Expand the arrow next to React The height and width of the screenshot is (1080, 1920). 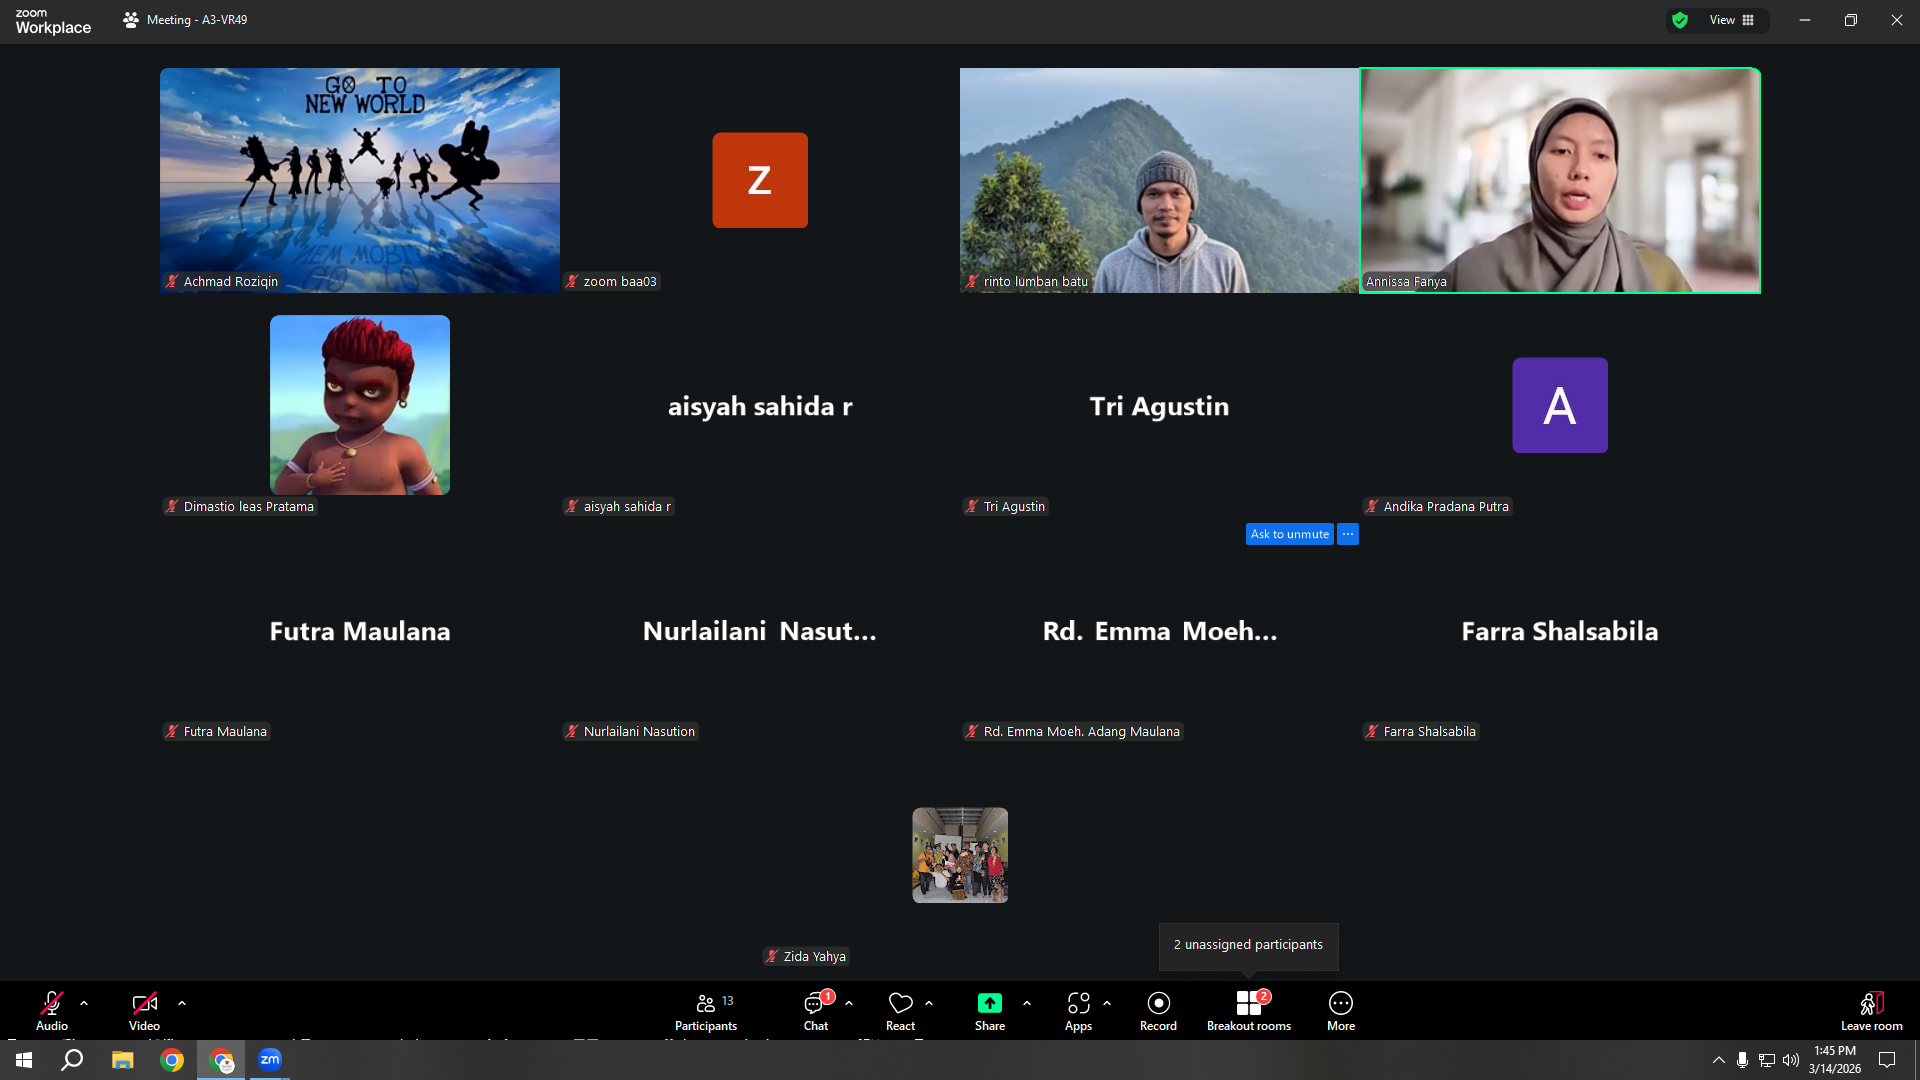[929, 1003]
